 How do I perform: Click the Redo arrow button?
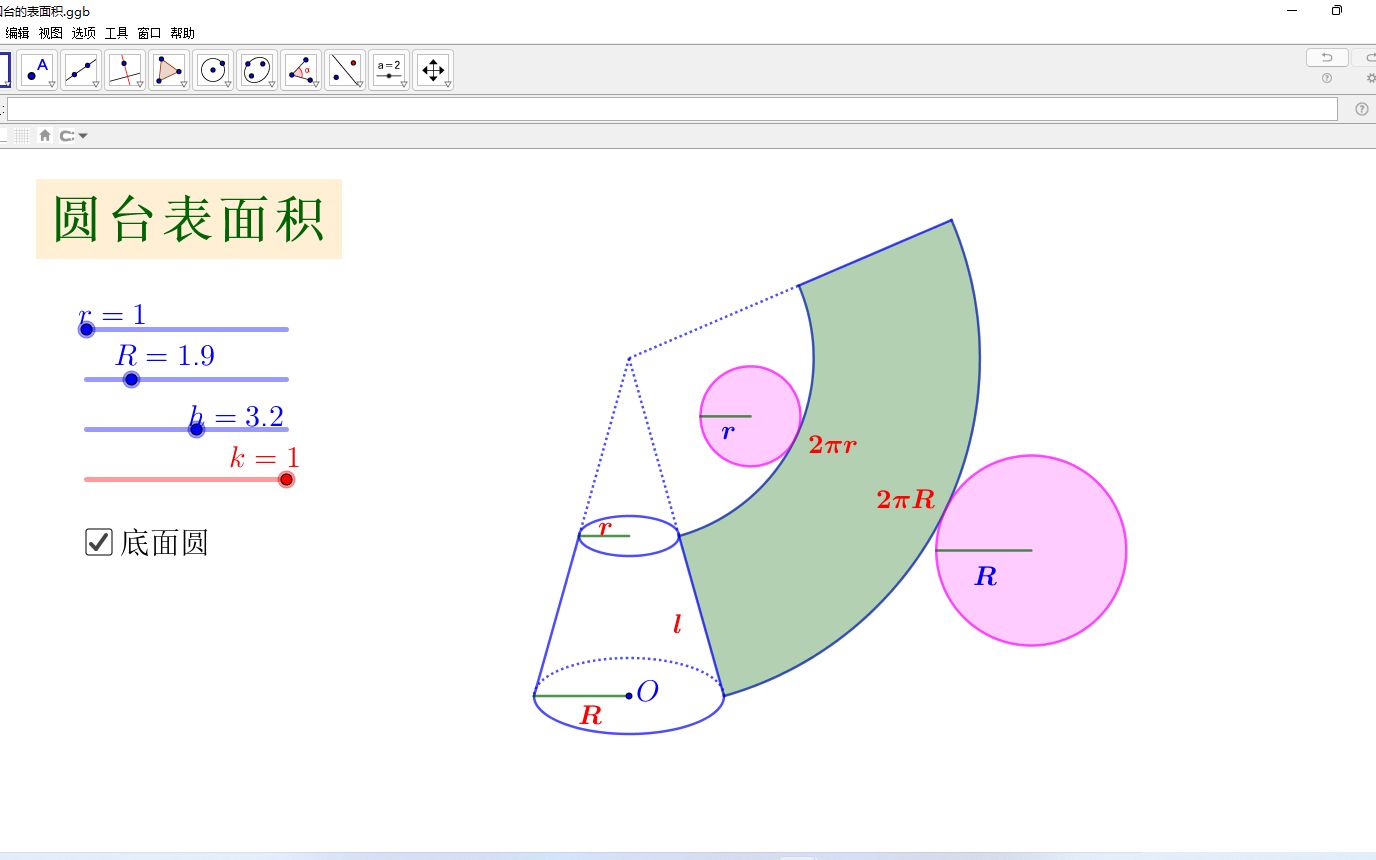1366,57
